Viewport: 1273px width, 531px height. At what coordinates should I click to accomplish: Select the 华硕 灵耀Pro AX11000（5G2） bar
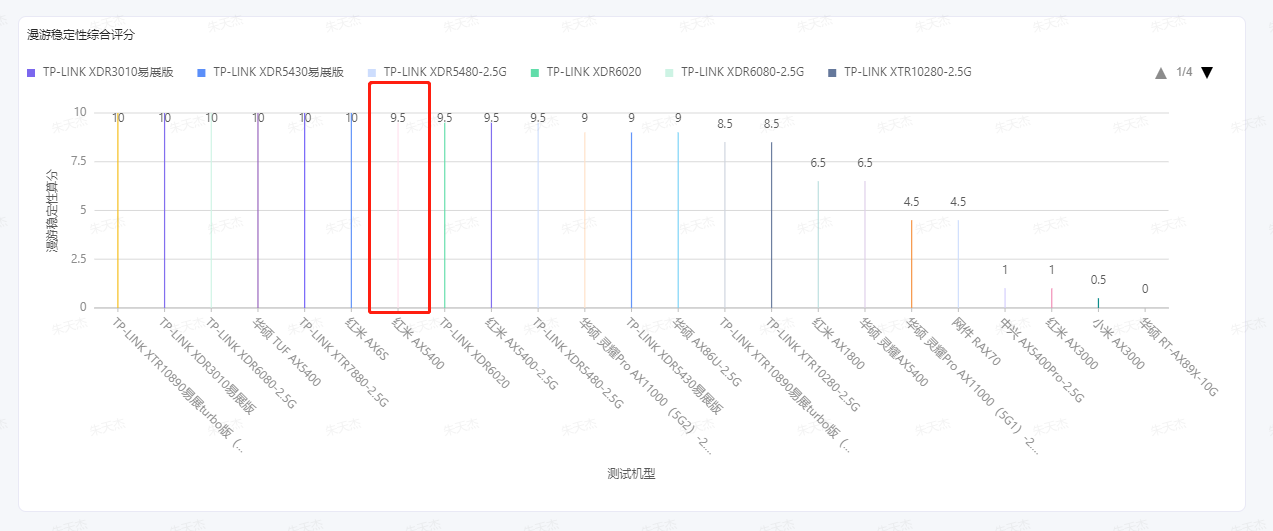tap(585, 220)
